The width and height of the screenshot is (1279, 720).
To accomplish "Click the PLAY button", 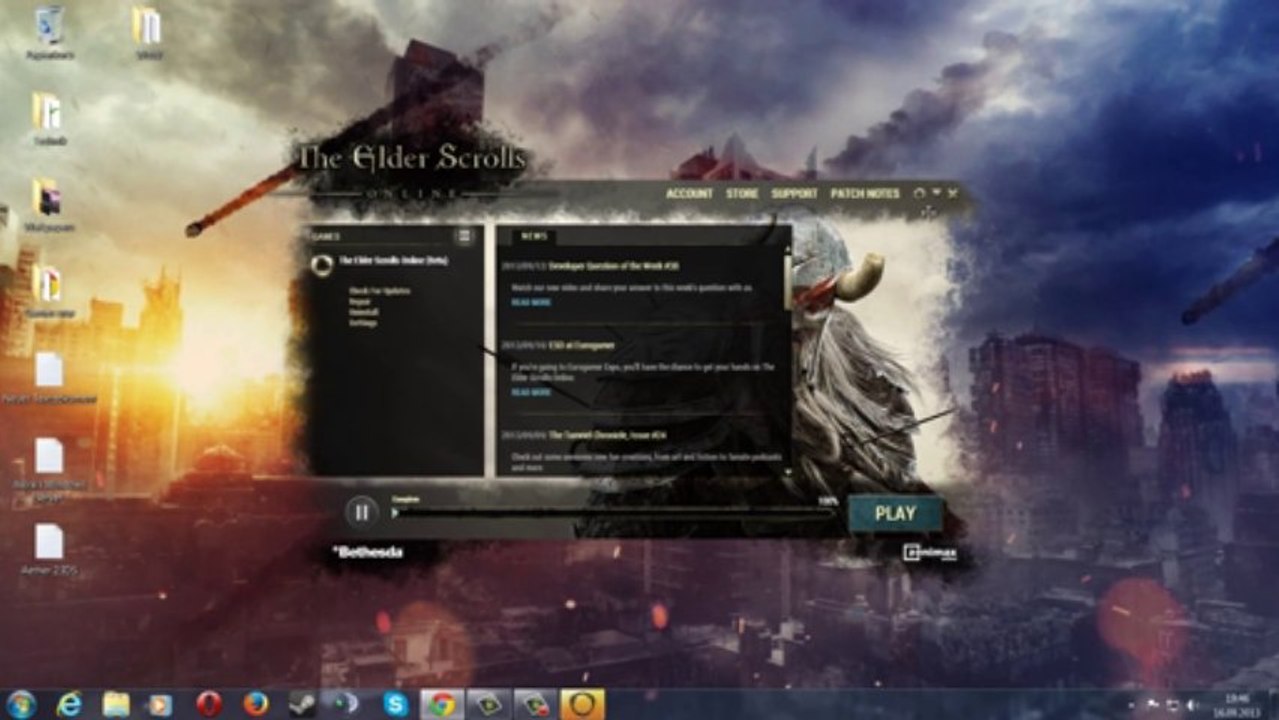I will pos(895,513).
